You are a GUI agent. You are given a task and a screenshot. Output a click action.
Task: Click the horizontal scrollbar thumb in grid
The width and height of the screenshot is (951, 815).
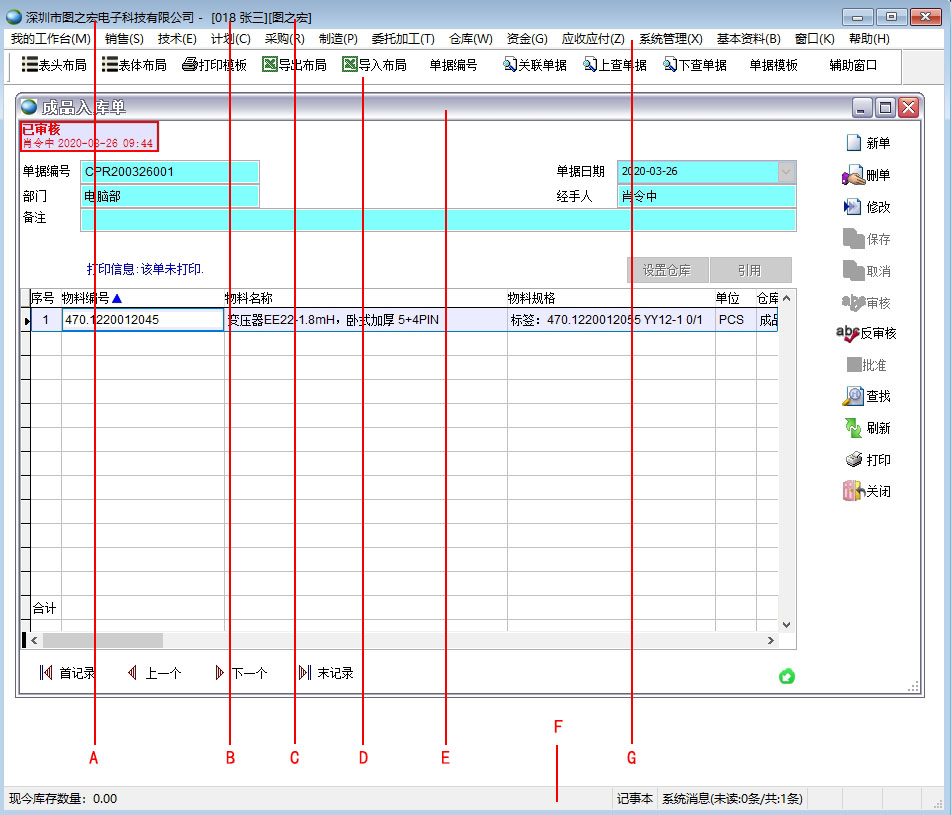(102, 640)
